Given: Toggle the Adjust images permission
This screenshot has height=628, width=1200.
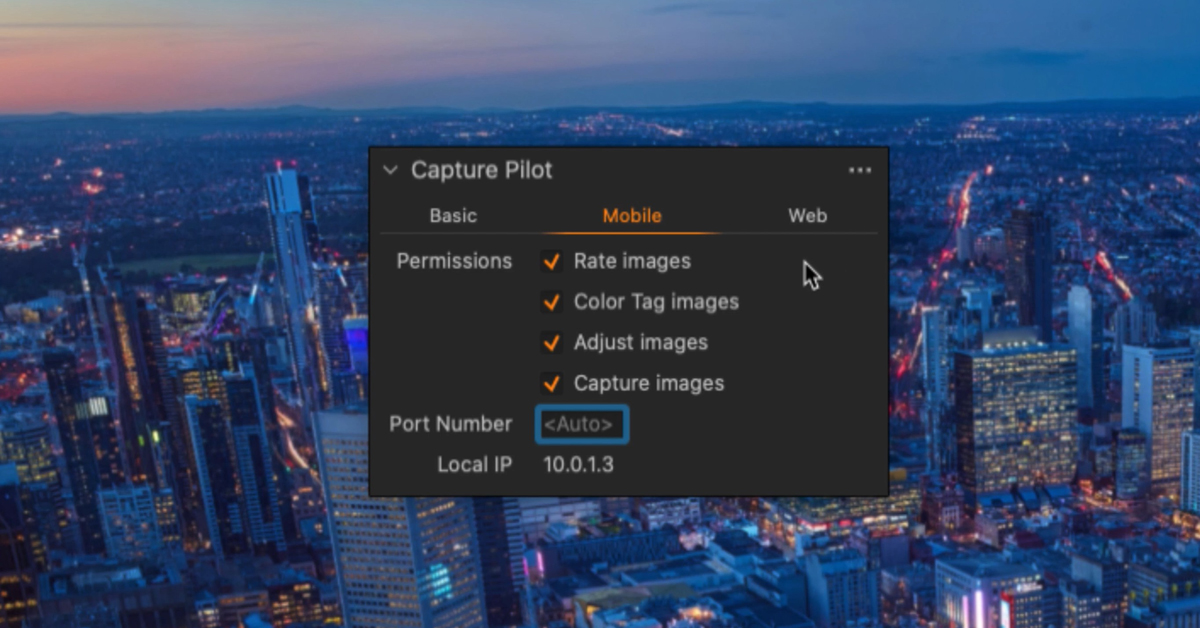Looking at the screenshot, I should pos(551,343).
